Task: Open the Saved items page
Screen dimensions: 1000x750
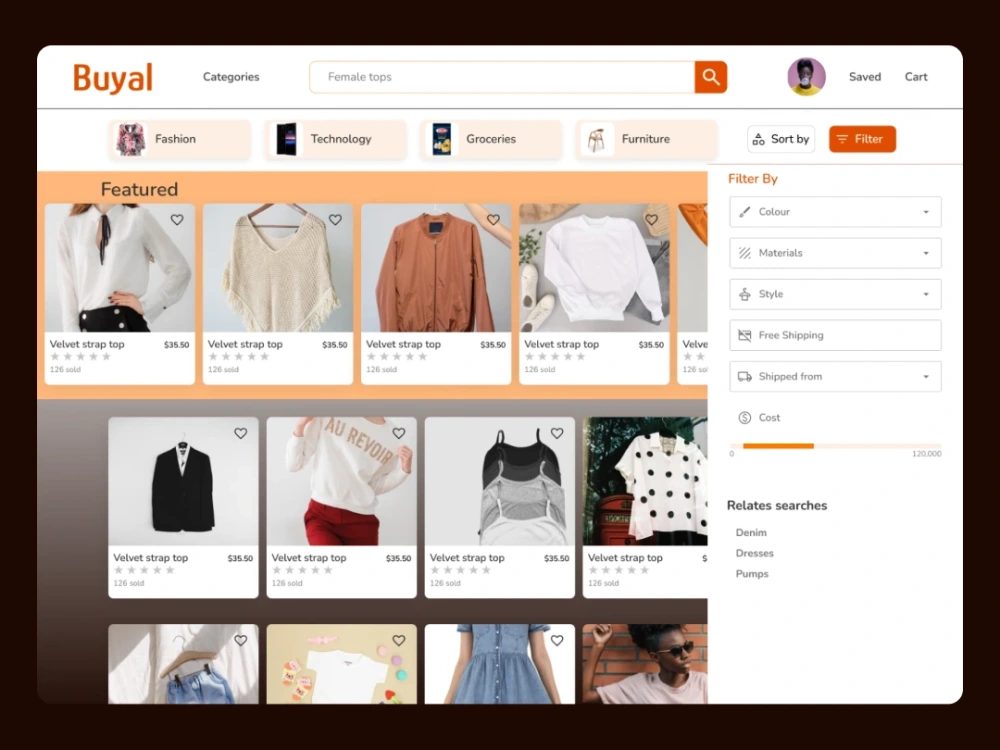Action: [x=865, y=77]
